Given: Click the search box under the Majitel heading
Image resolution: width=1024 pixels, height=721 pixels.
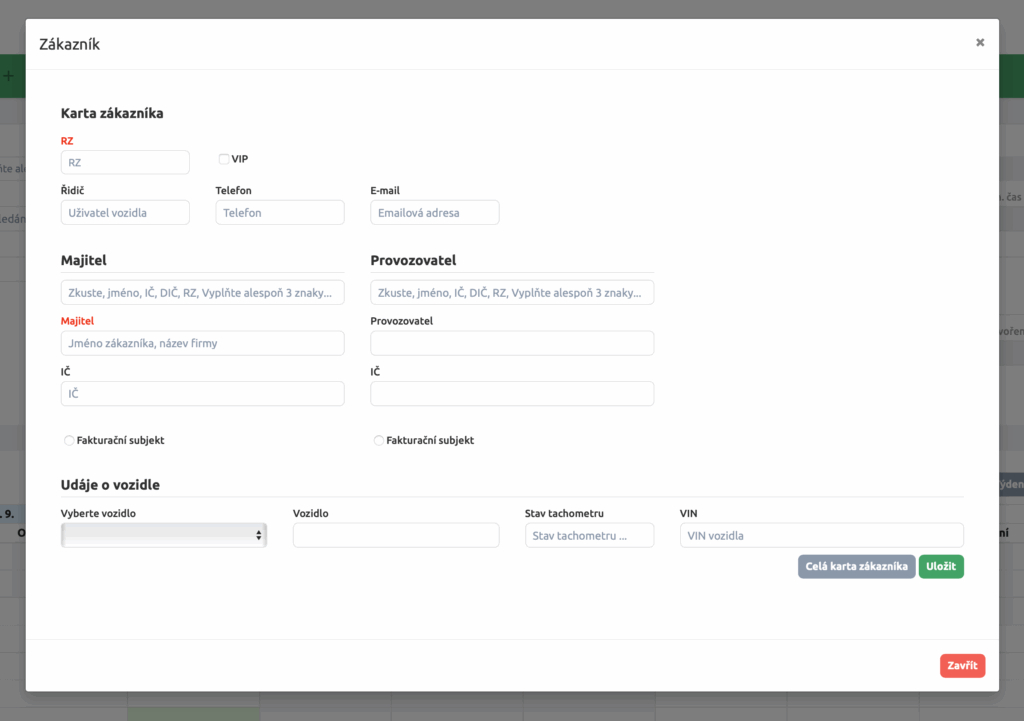Looking at the screenshot, I should pos(202,292).
